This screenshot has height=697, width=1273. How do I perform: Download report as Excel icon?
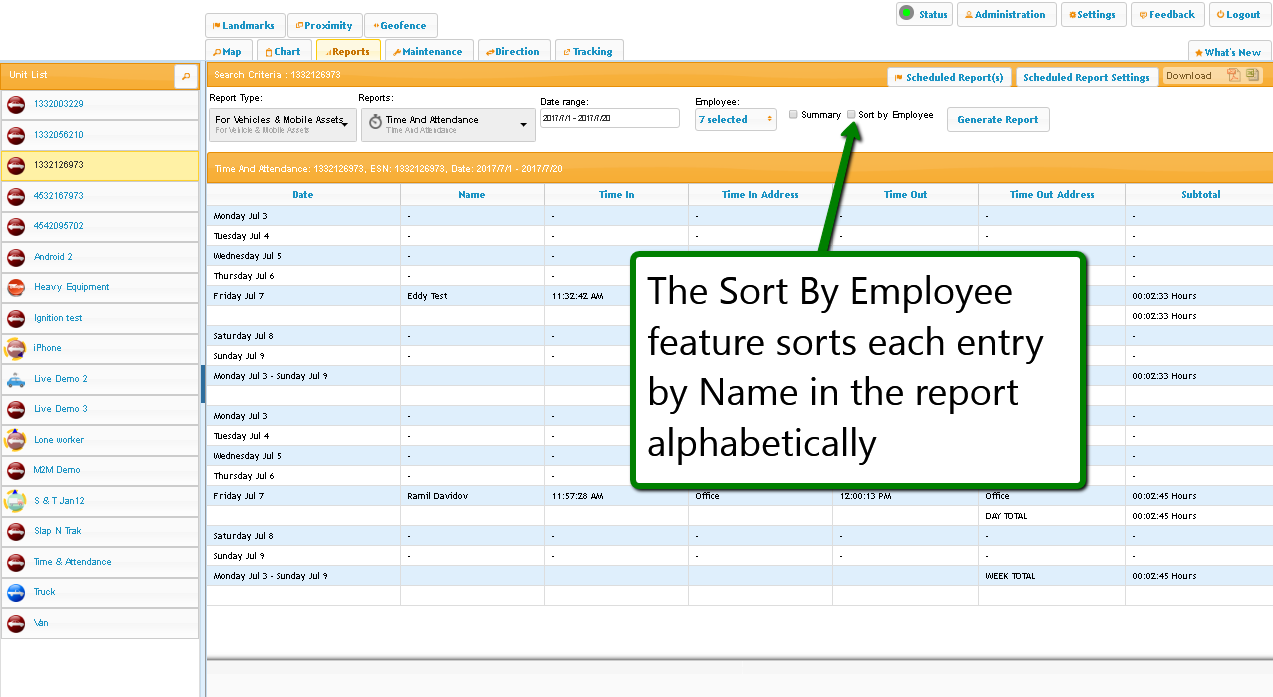tap(1252, 76)
